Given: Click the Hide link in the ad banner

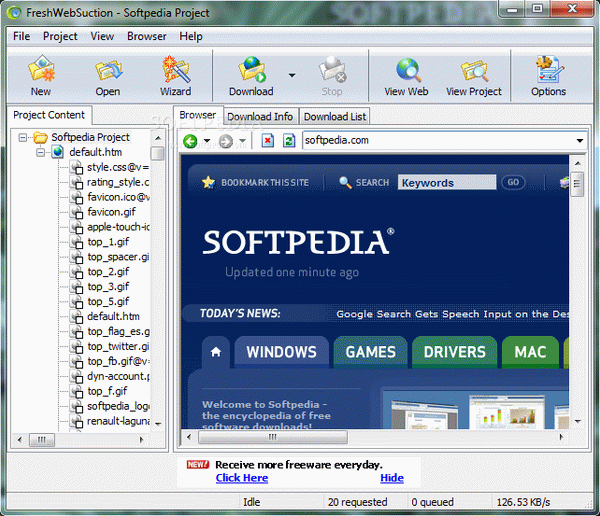Looking at the screenshot, I should click(392, 478).
